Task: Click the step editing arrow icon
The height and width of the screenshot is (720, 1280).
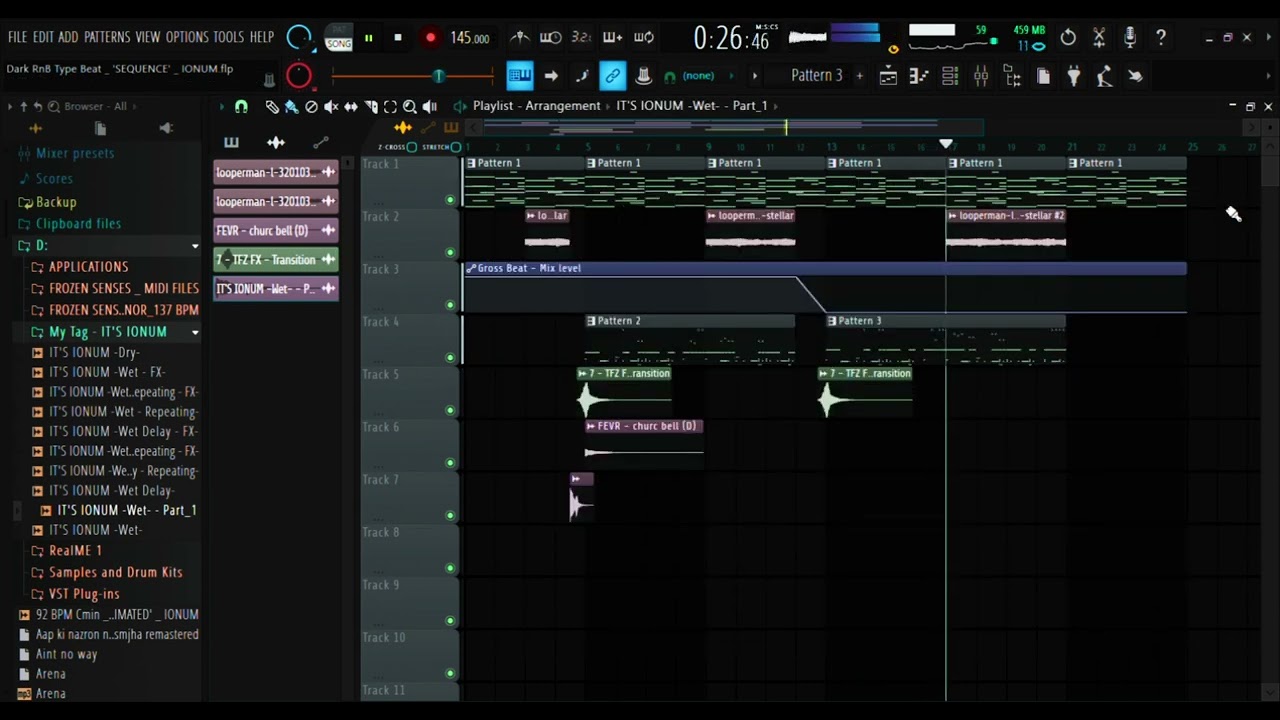Action: (551, 75)
